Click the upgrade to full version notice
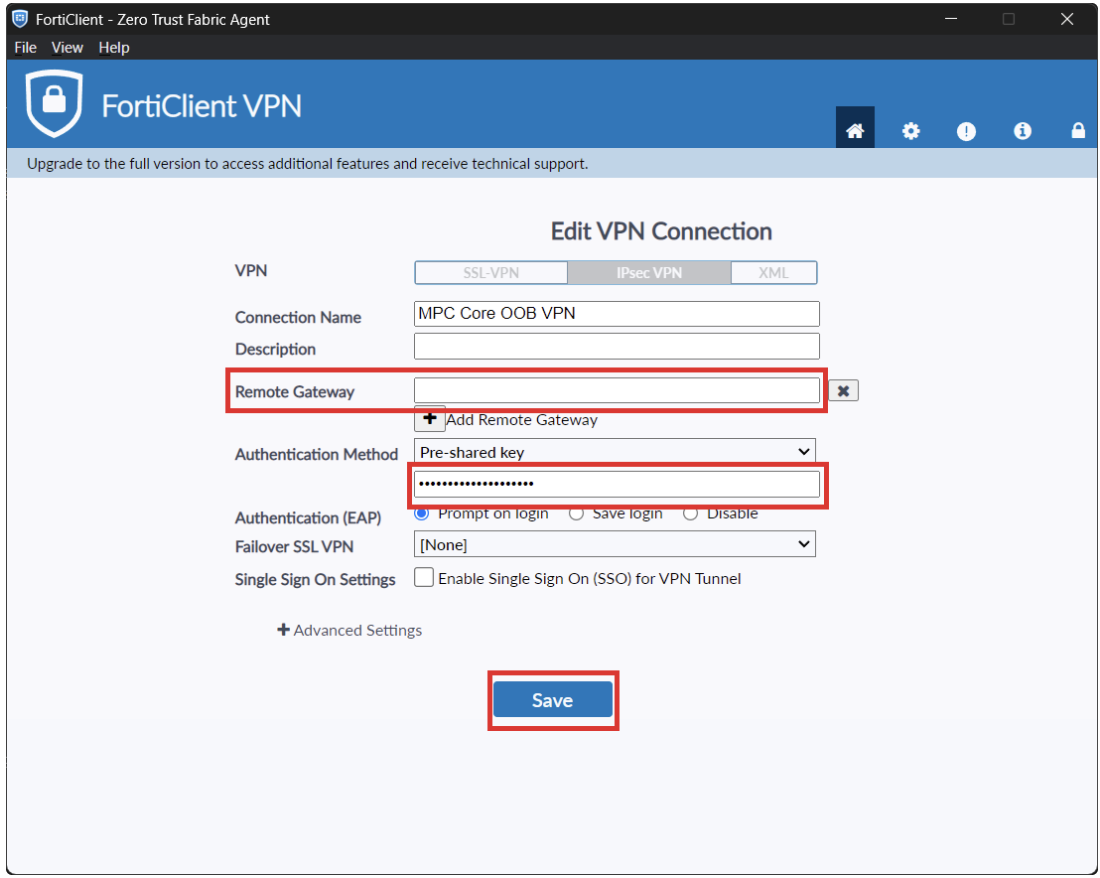This screenshot has height=878, width=1100. (x=307, y=163)
